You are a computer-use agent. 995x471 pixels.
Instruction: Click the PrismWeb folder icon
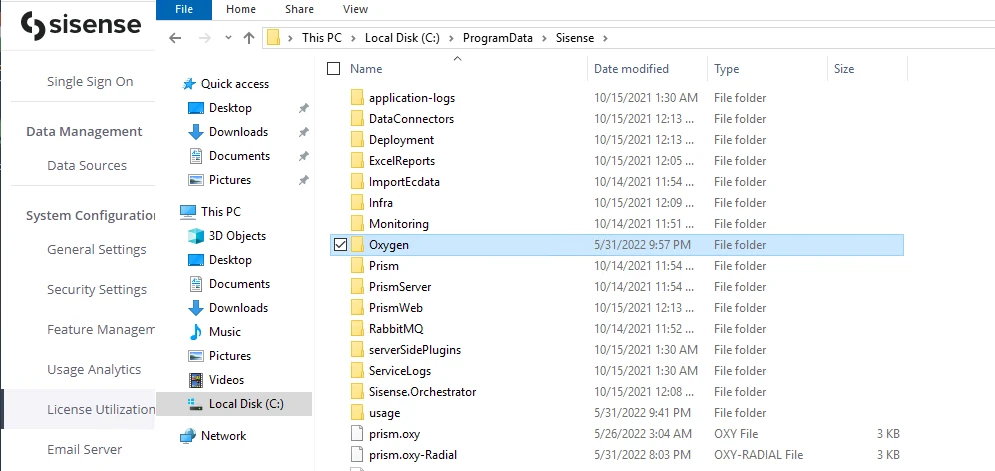(x=357, y=307)
